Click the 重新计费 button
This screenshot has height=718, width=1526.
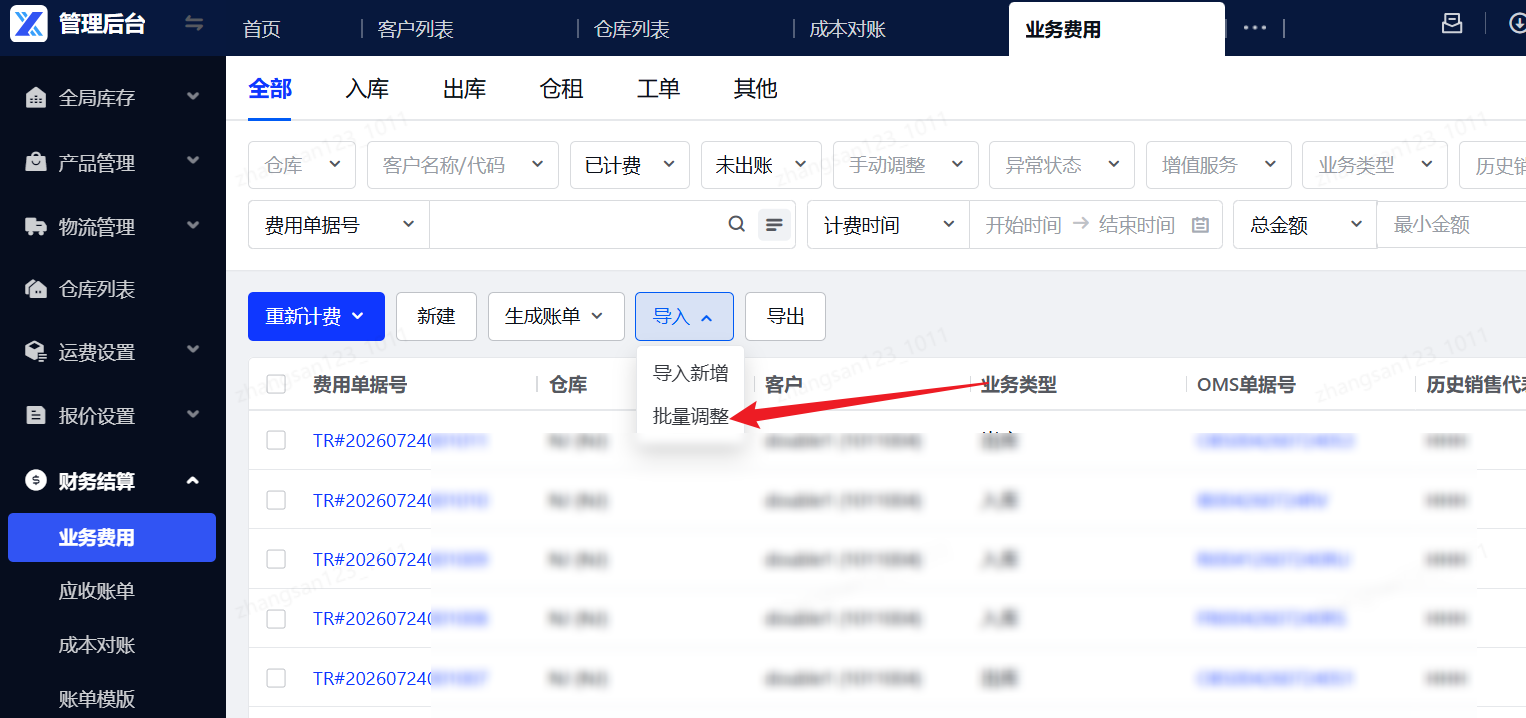tap(316, 316)
